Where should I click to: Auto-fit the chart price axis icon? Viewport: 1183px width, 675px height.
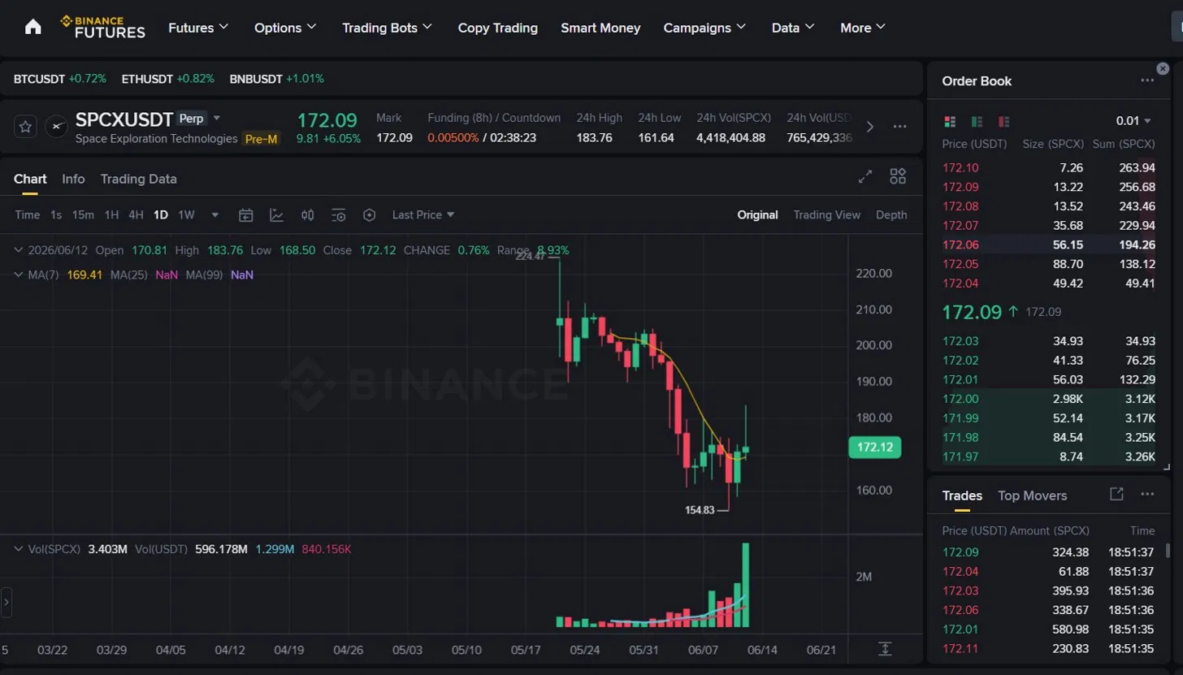pyautogui.click(x=885, y=649)
